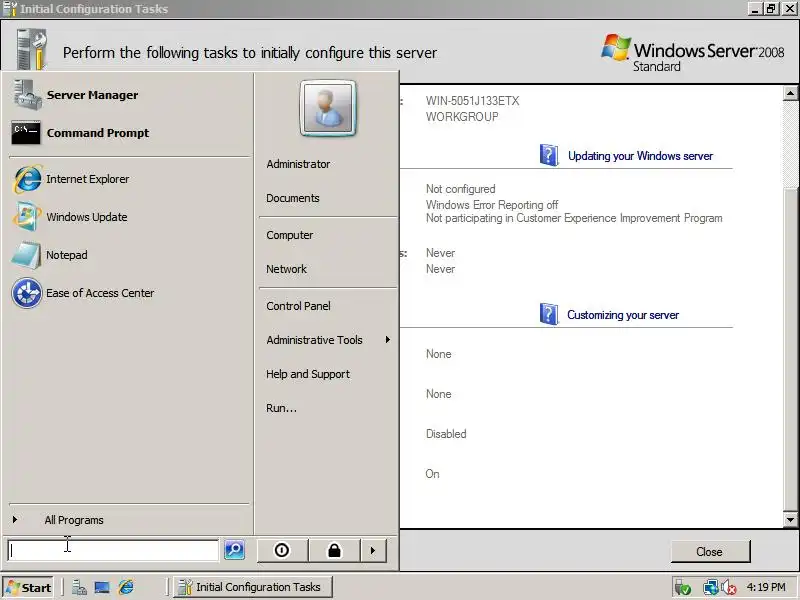Open help for Updating your Windows server
The height and width of the screenshot is (600, 800).
click(548, 155)
